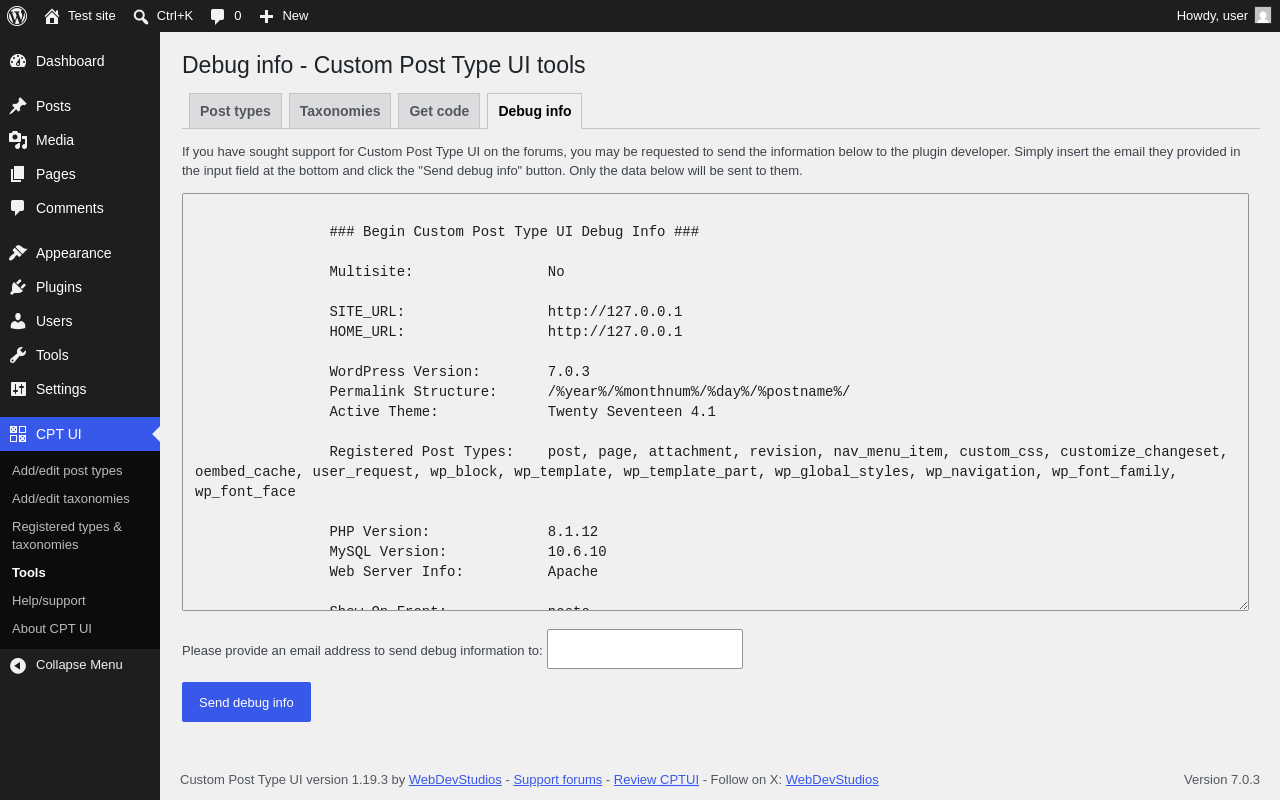This screenshot has height=800, width=1280.
Task: Open the Settings menu label
Action: tap(61, 389)
